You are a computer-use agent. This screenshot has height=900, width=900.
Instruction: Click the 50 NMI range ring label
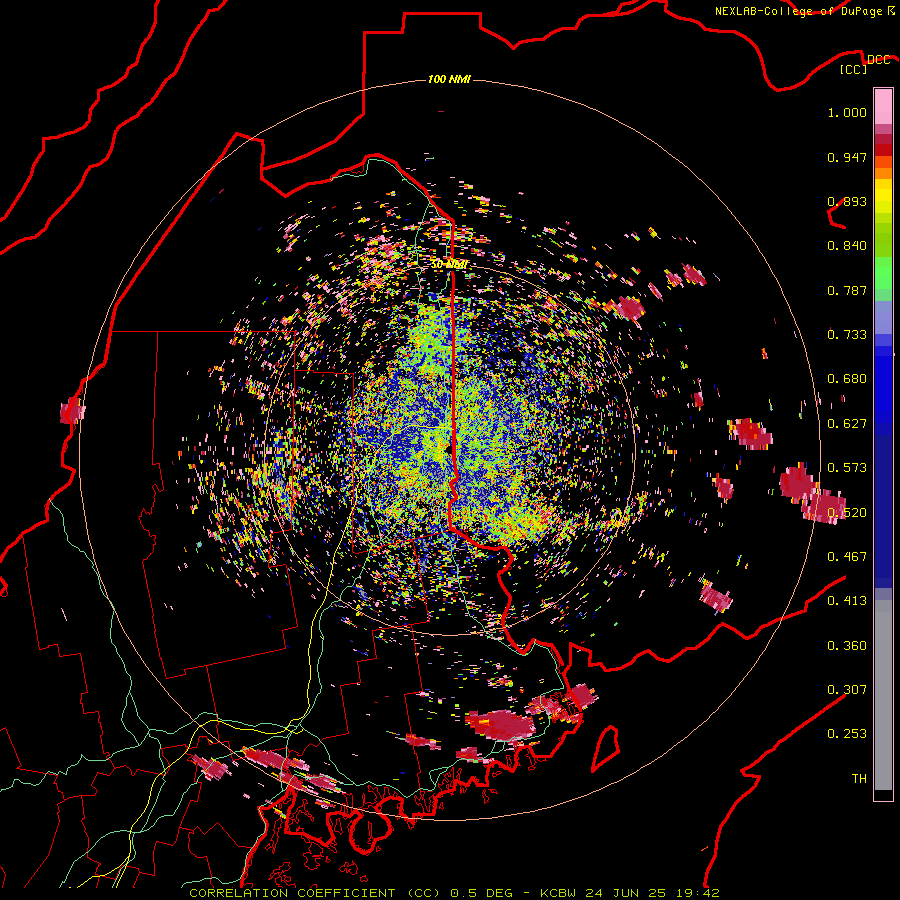click(449, 265)
